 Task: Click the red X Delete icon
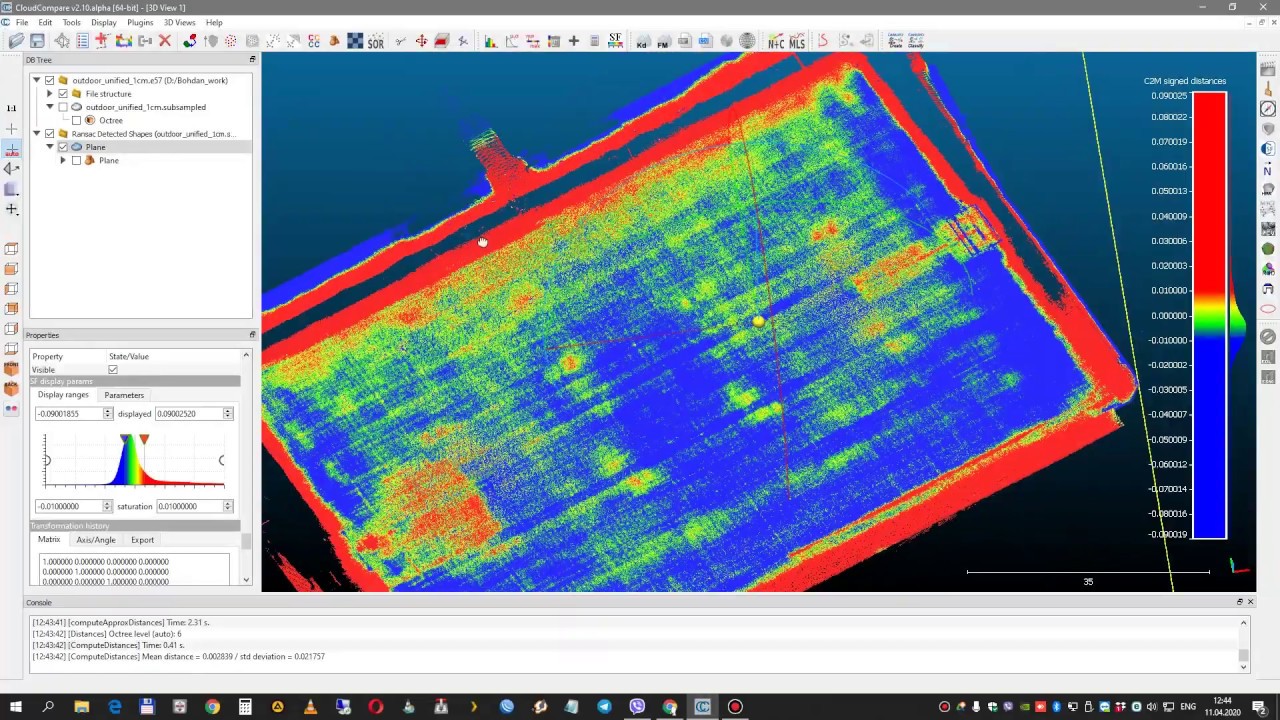[165, 41]
